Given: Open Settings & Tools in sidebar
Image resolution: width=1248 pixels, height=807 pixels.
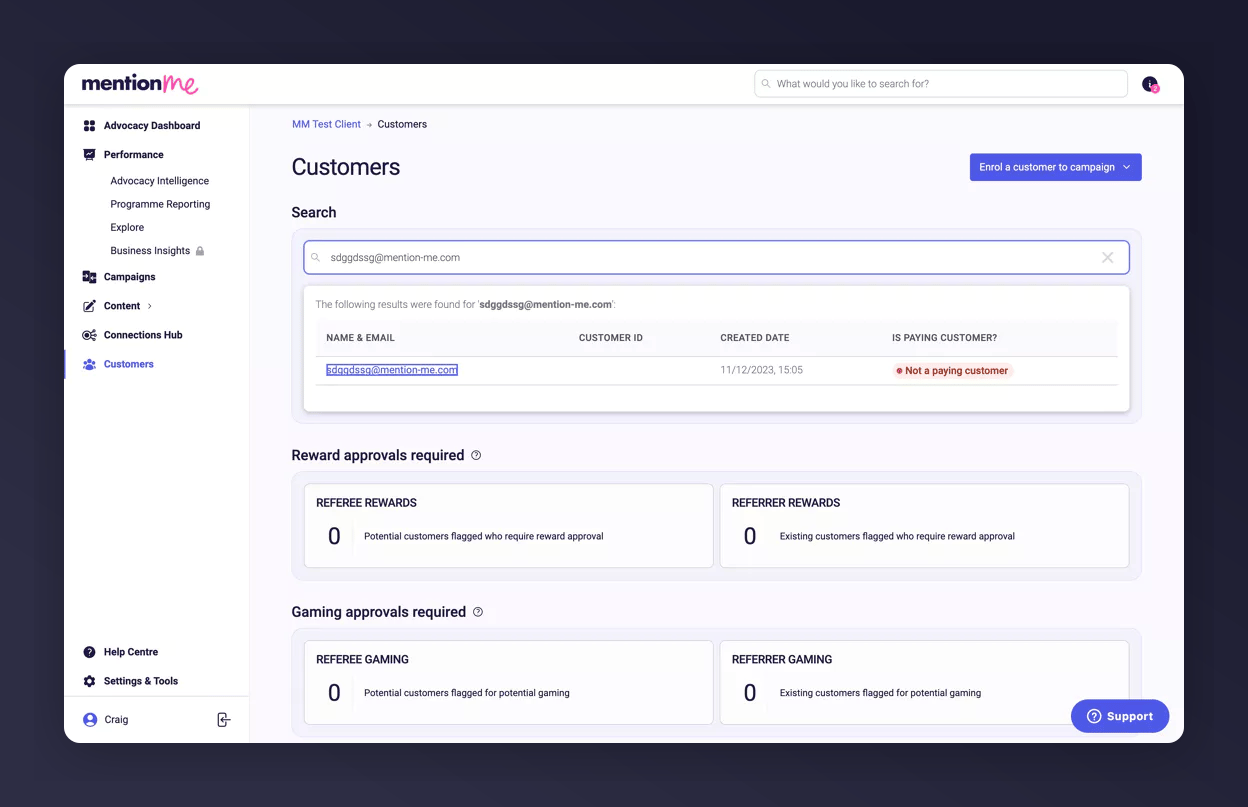Looking at the screenshot, I should [141, 681].
